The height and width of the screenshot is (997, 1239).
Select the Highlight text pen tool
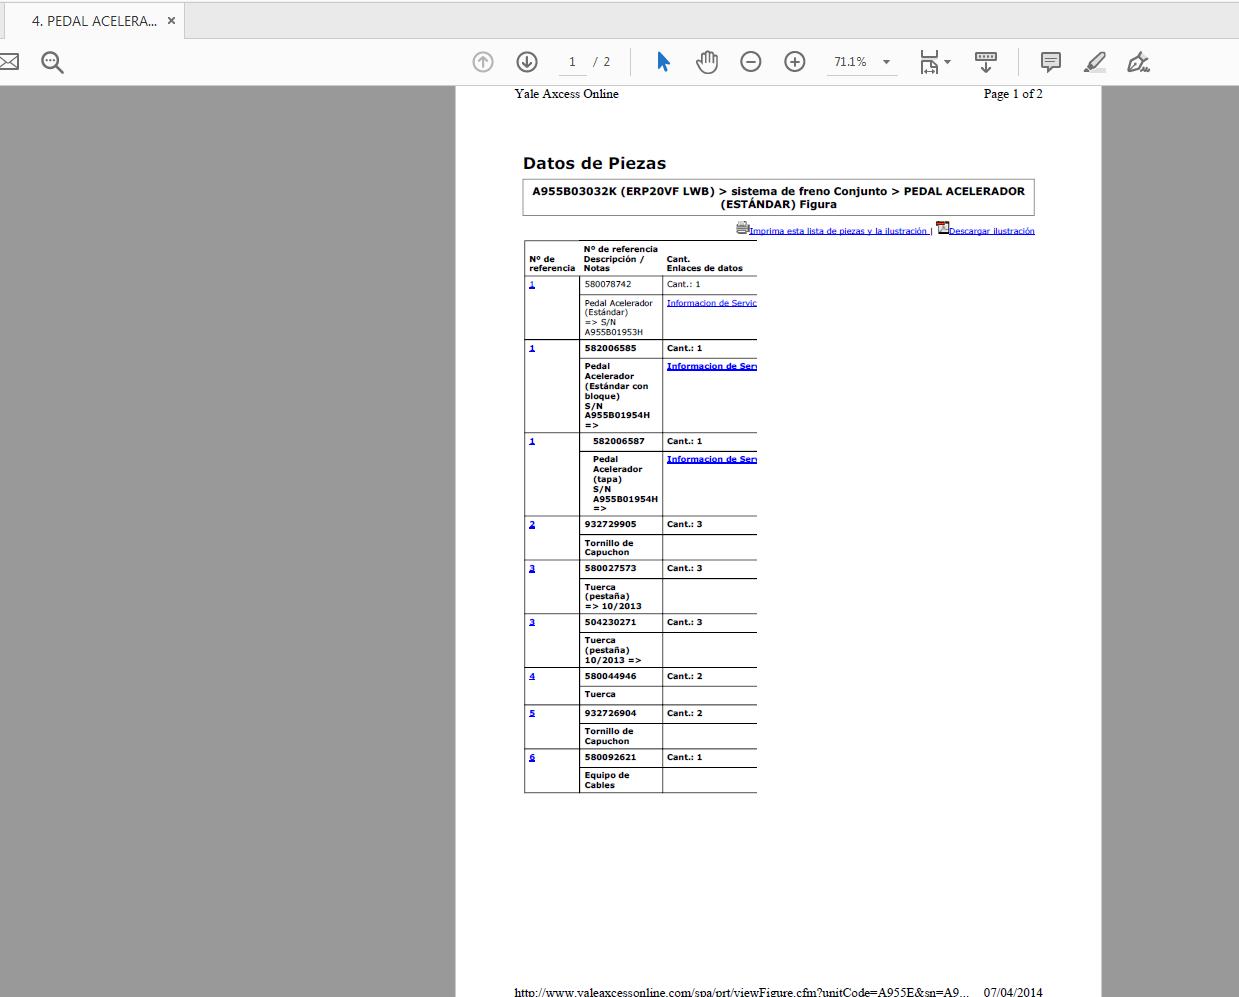pos(1095,62)
